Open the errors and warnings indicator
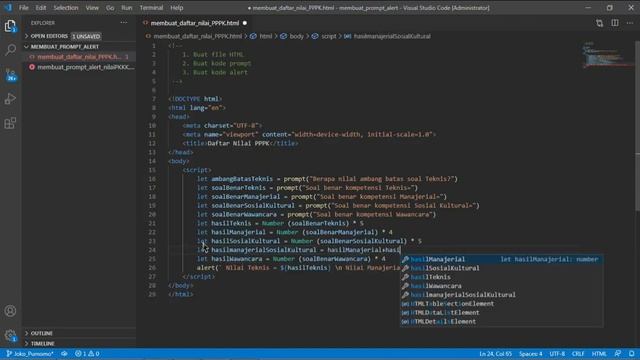The height and width of the screenshot is (360, 640). click(x=87, y=354)
